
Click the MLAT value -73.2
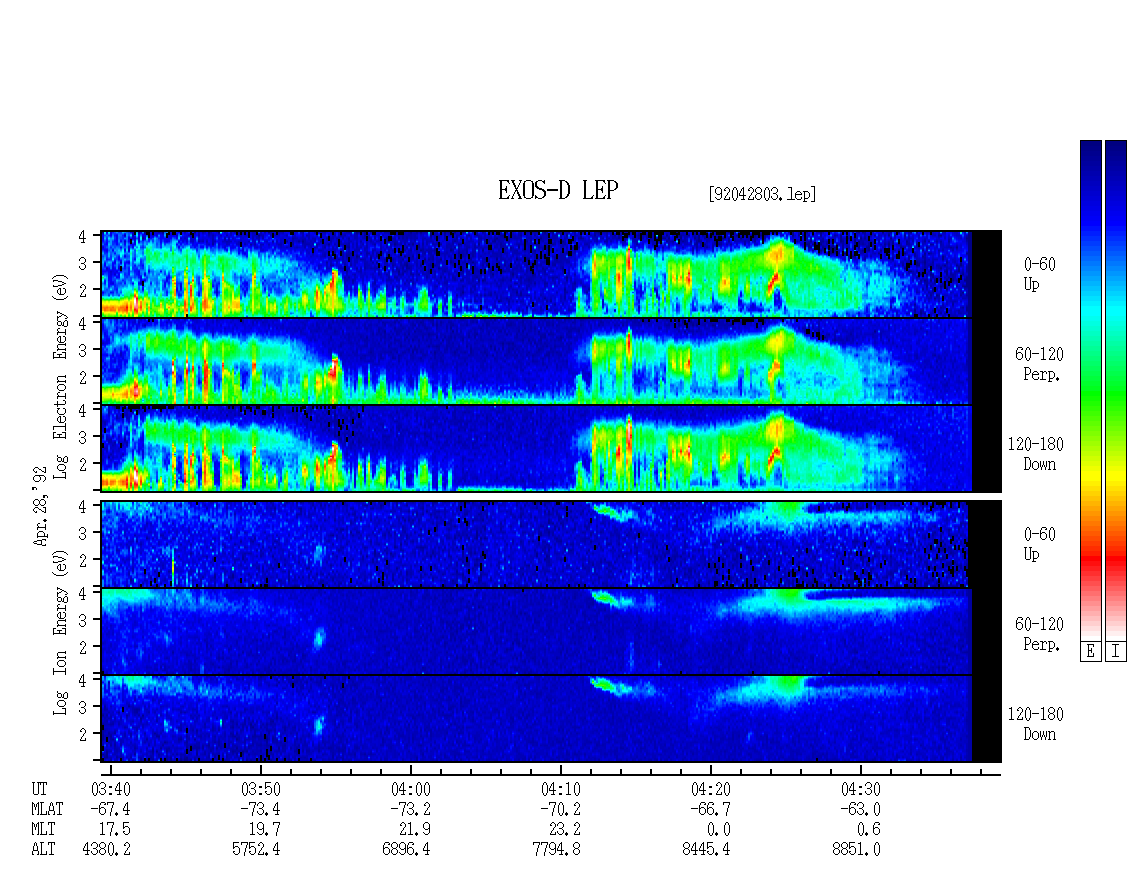411,809
